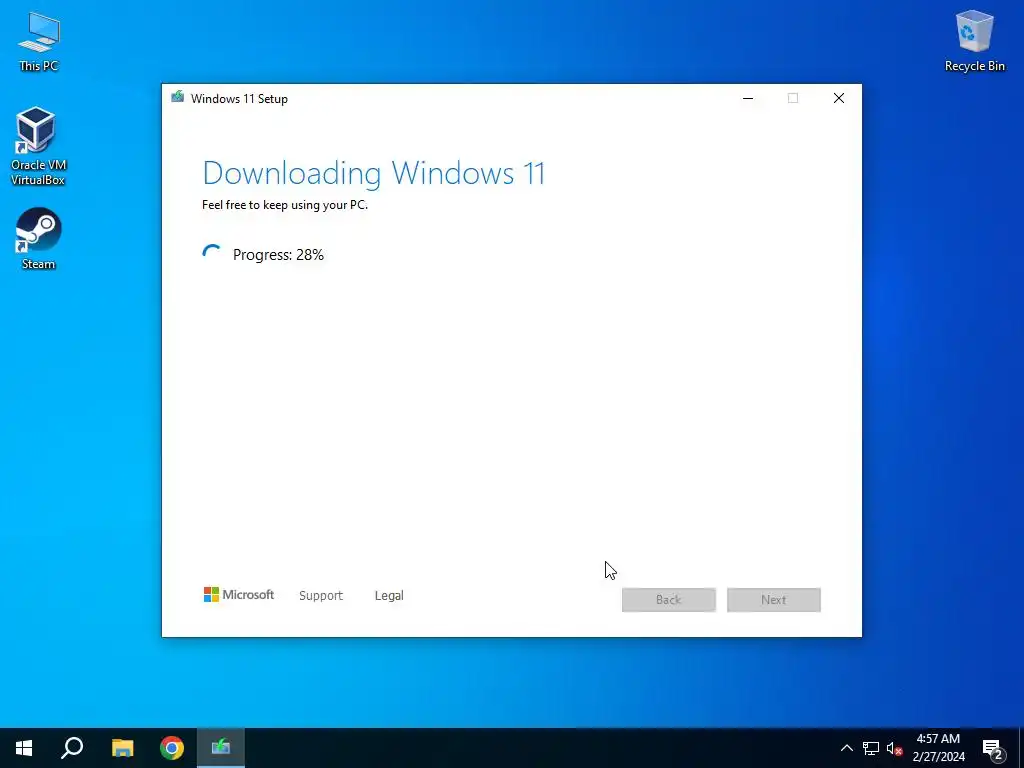
Task: Close the Windows 11 Setup window
Action: pos(839,98)
